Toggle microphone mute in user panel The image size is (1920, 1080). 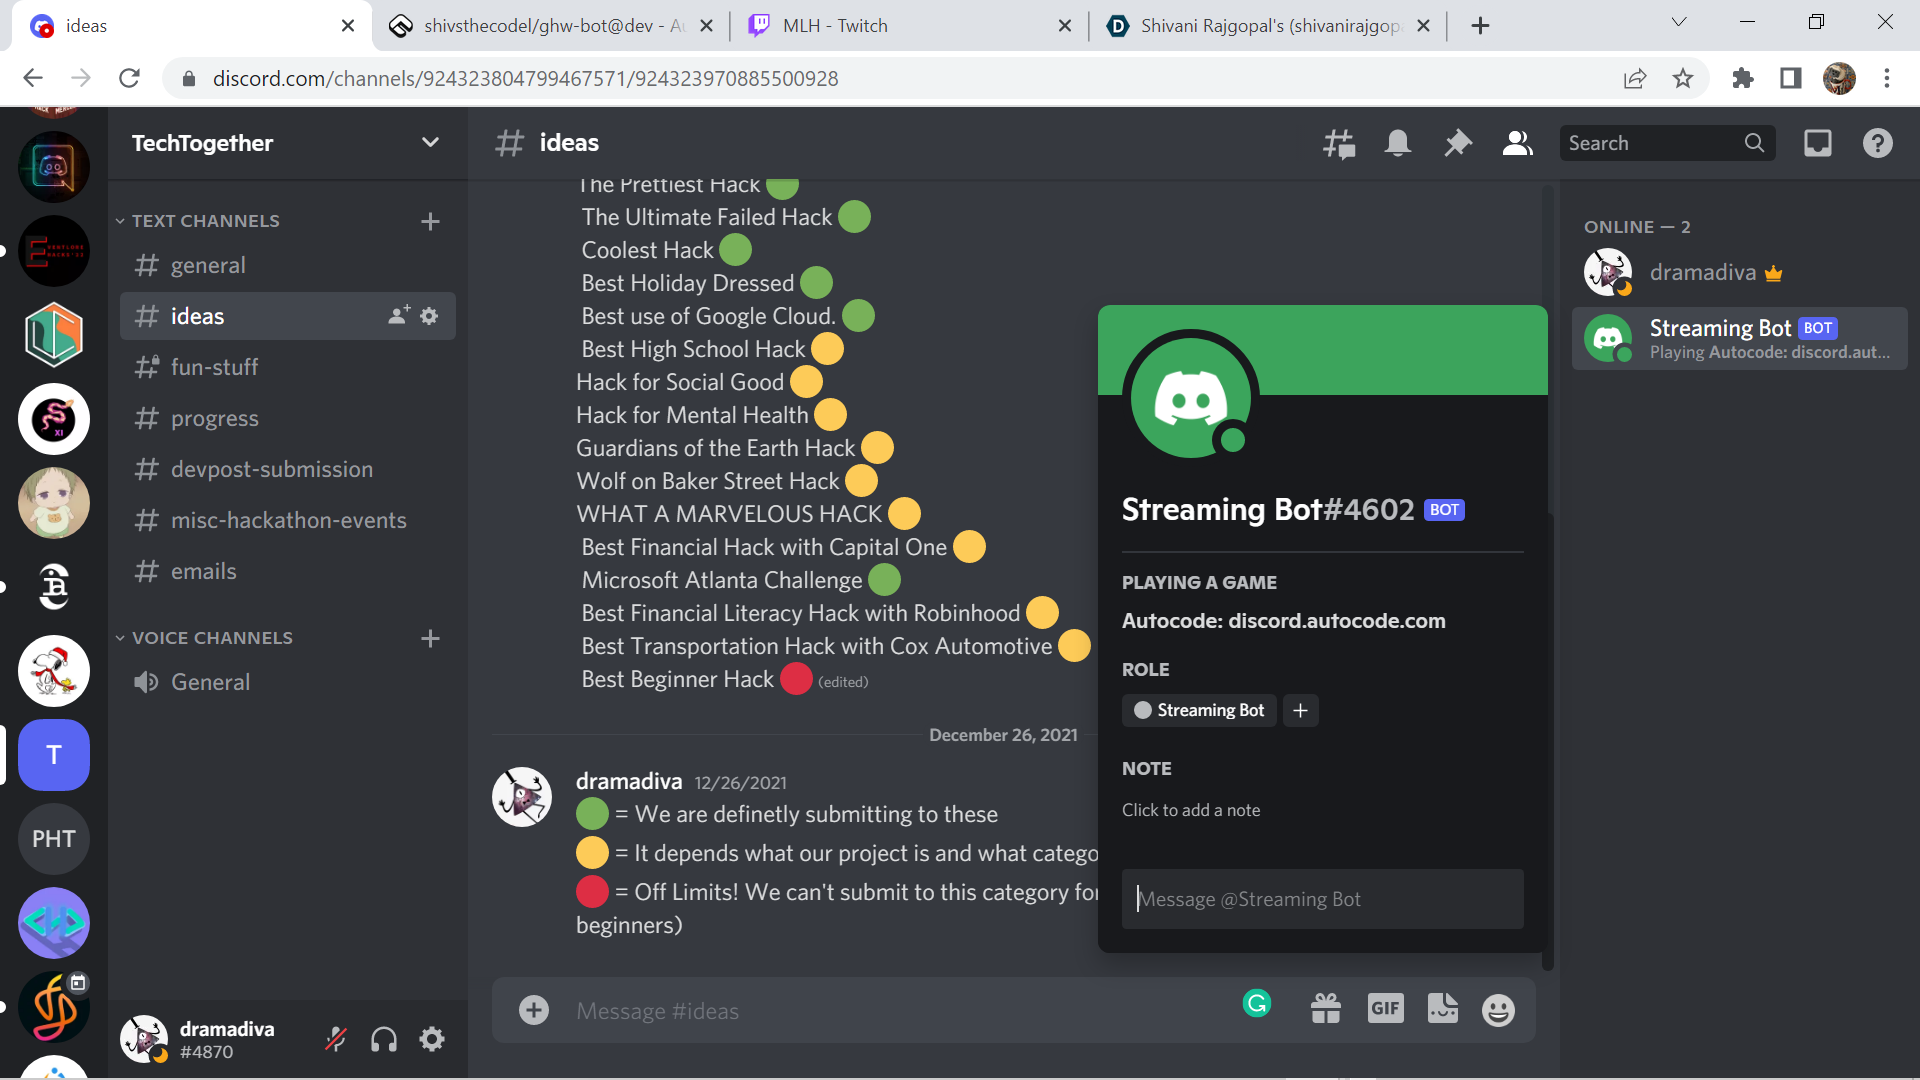pyautogui.click(x=336, y=1040)
